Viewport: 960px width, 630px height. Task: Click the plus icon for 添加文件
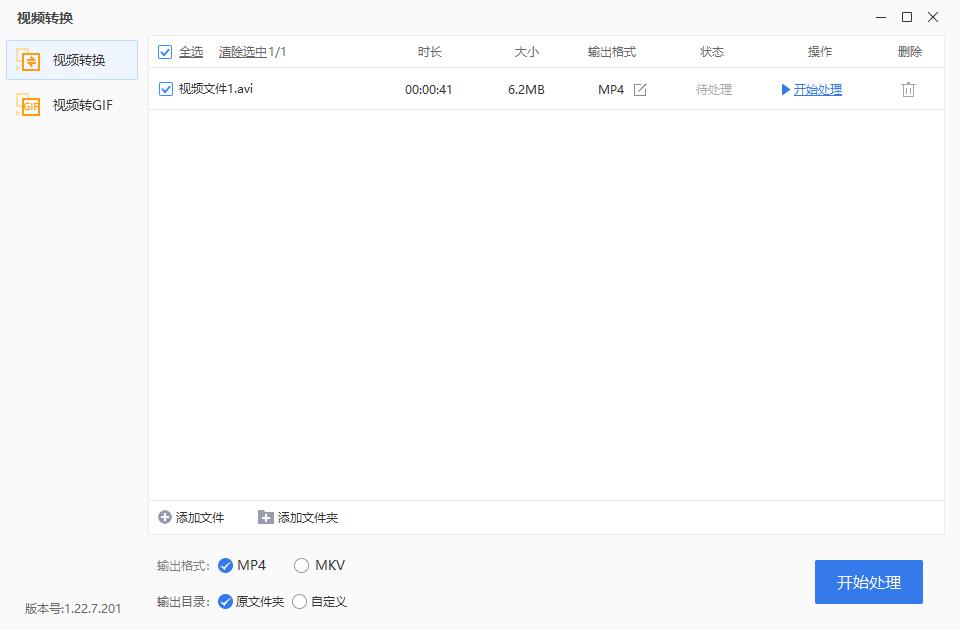coord(165,517)
